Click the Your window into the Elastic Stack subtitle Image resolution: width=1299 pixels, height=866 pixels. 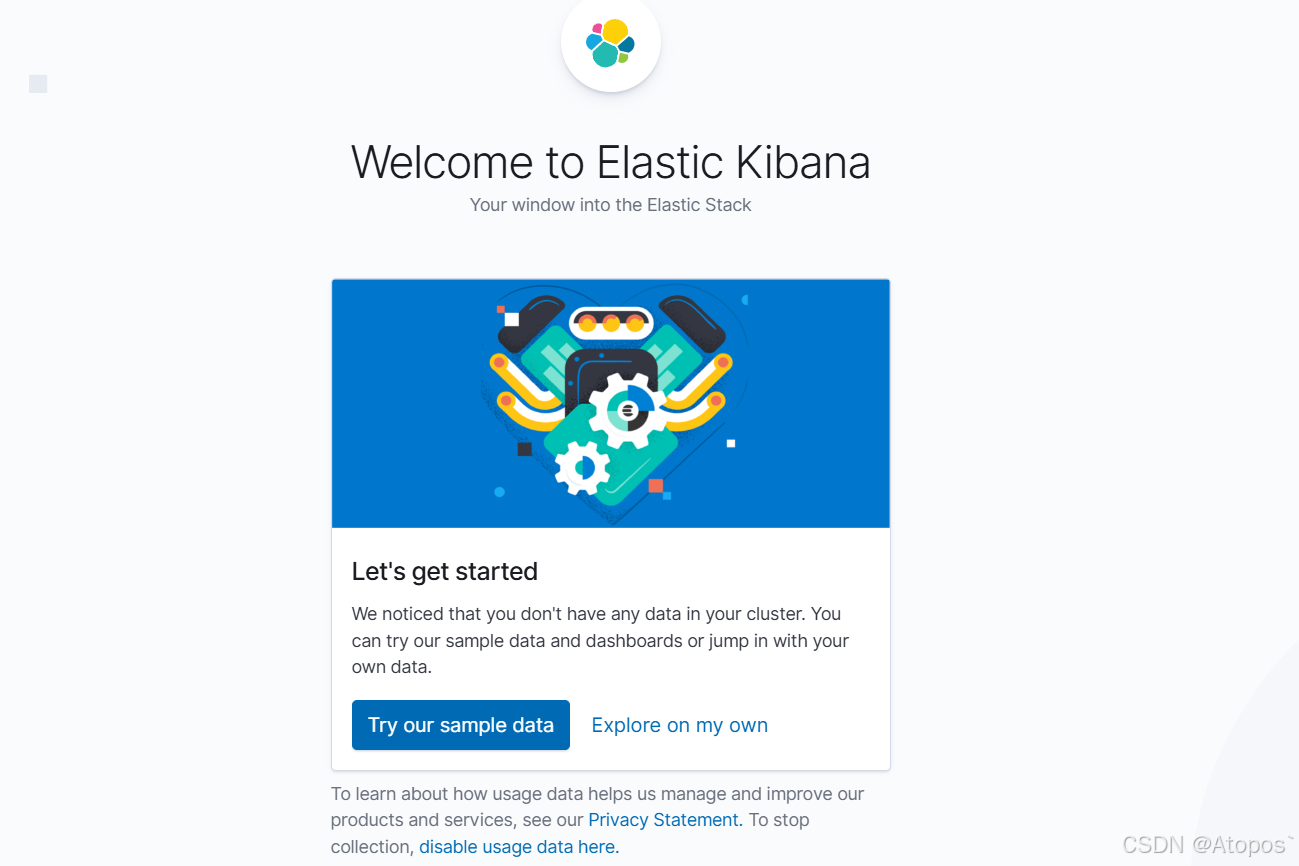point(611,205)
